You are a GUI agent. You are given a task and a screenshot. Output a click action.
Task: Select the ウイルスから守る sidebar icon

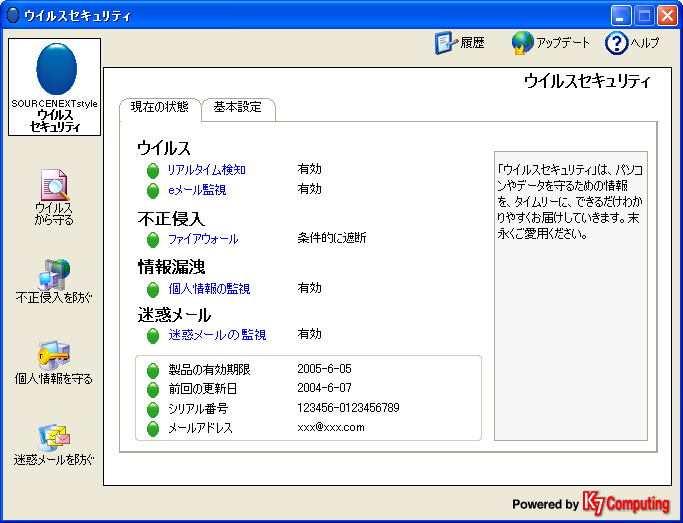[55, 185]
